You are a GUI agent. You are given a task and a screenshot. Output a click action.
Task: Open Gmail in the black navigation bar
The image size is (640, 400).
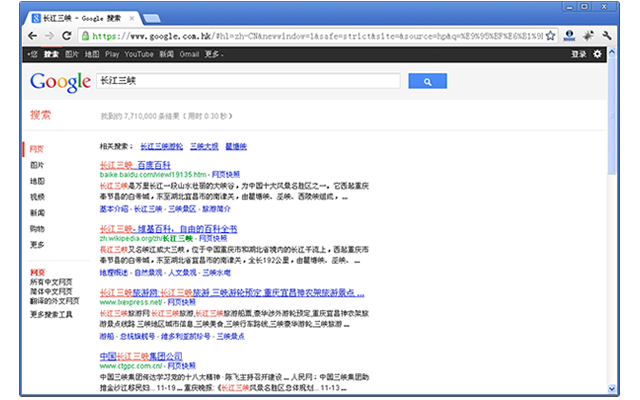(x=189, y=54)
